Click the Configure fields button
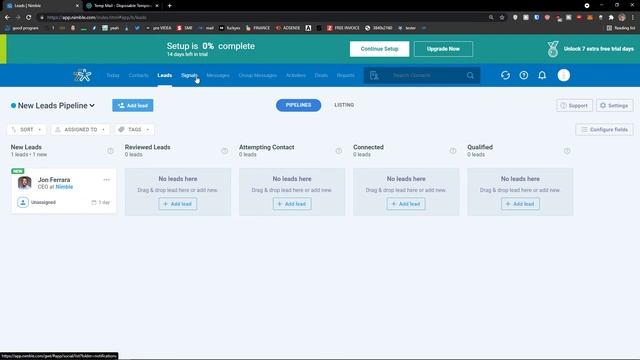 (x=604, y=130)
